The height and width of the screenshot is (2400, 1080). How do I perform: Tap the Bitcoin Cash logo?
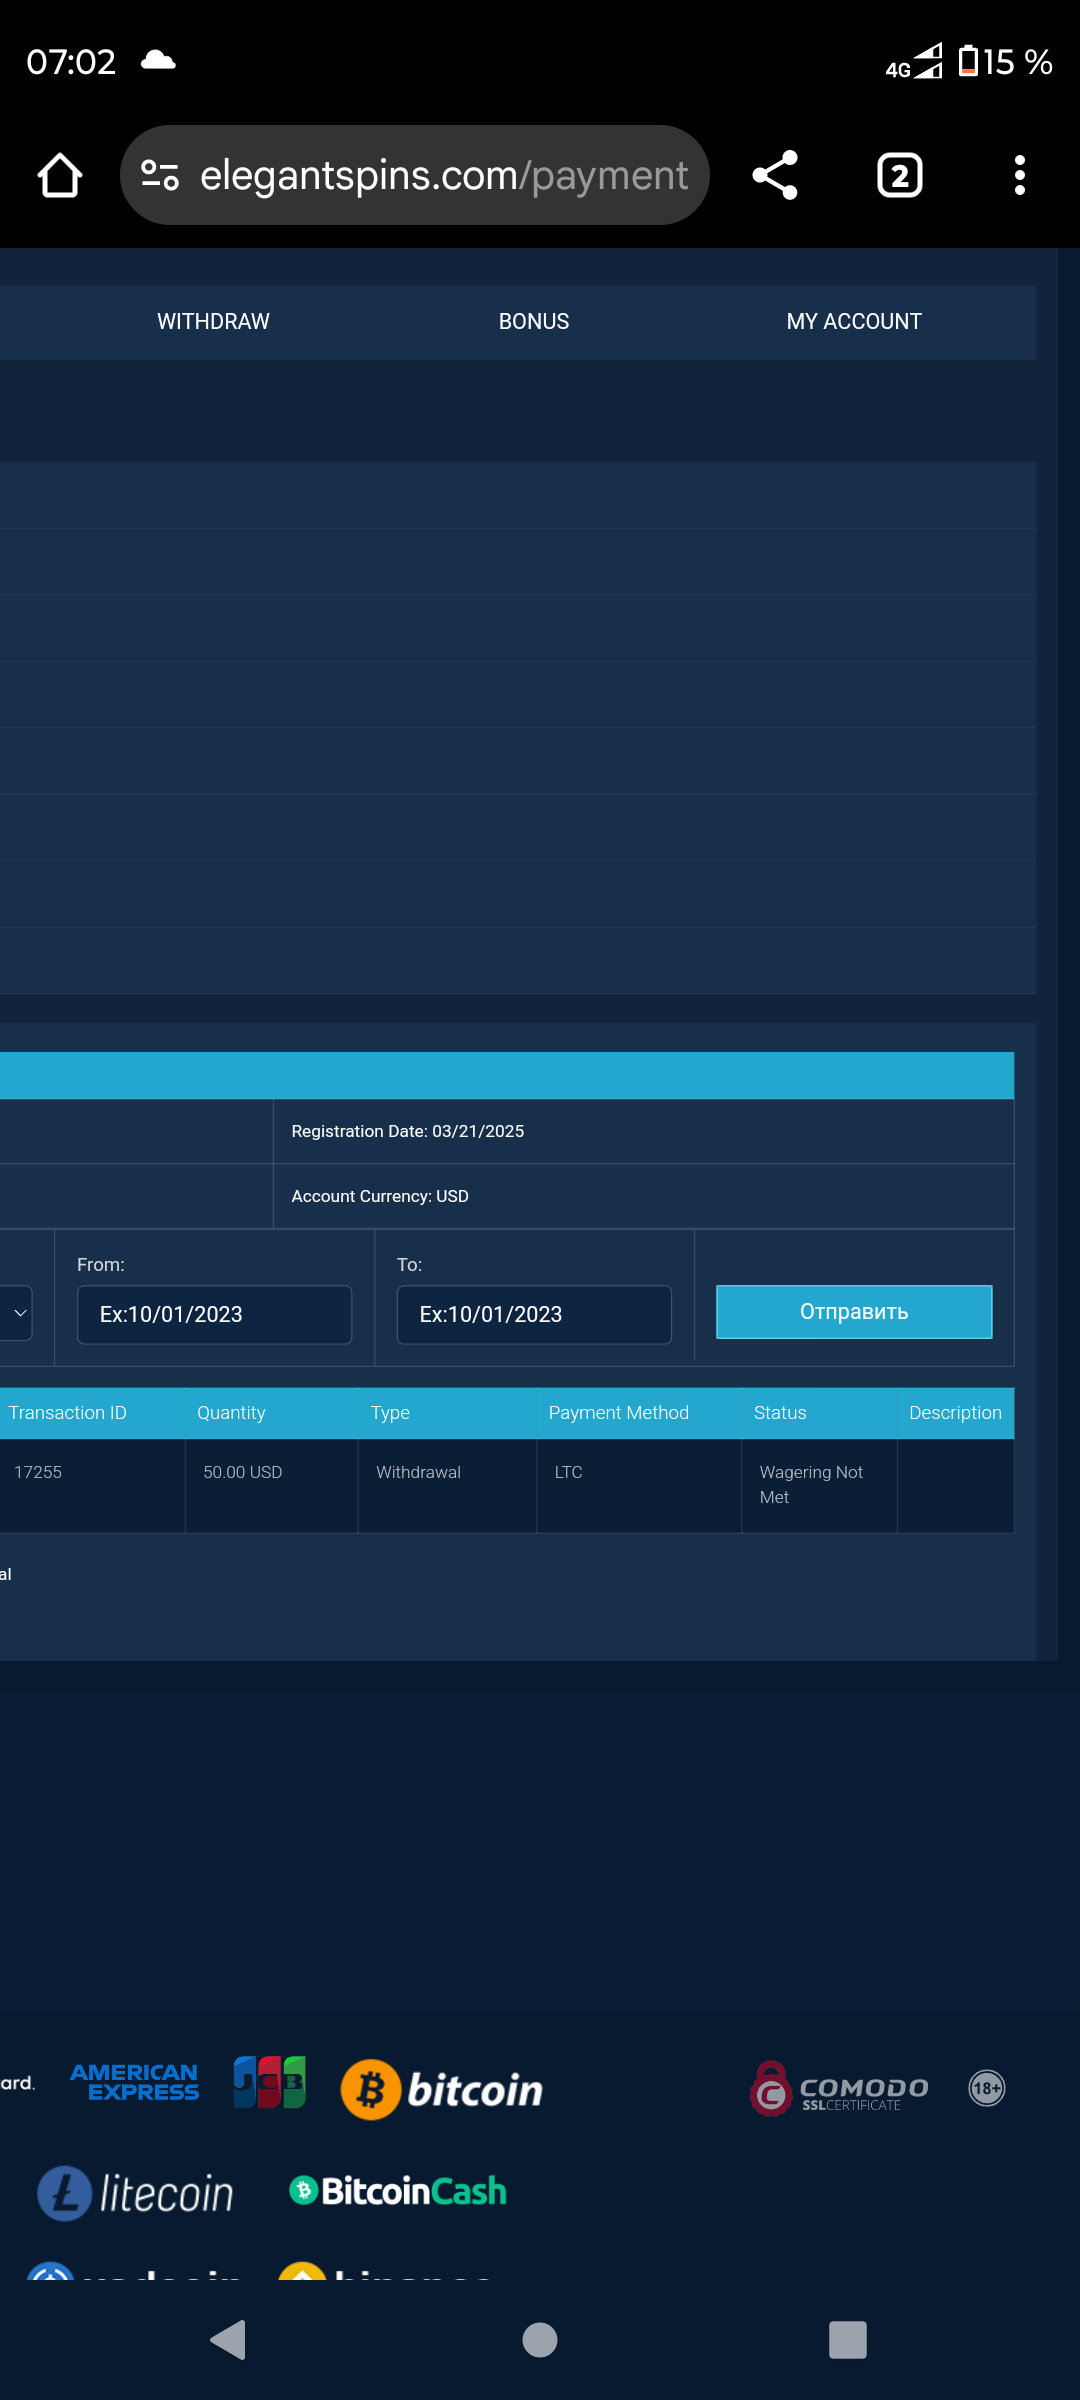398,2191
